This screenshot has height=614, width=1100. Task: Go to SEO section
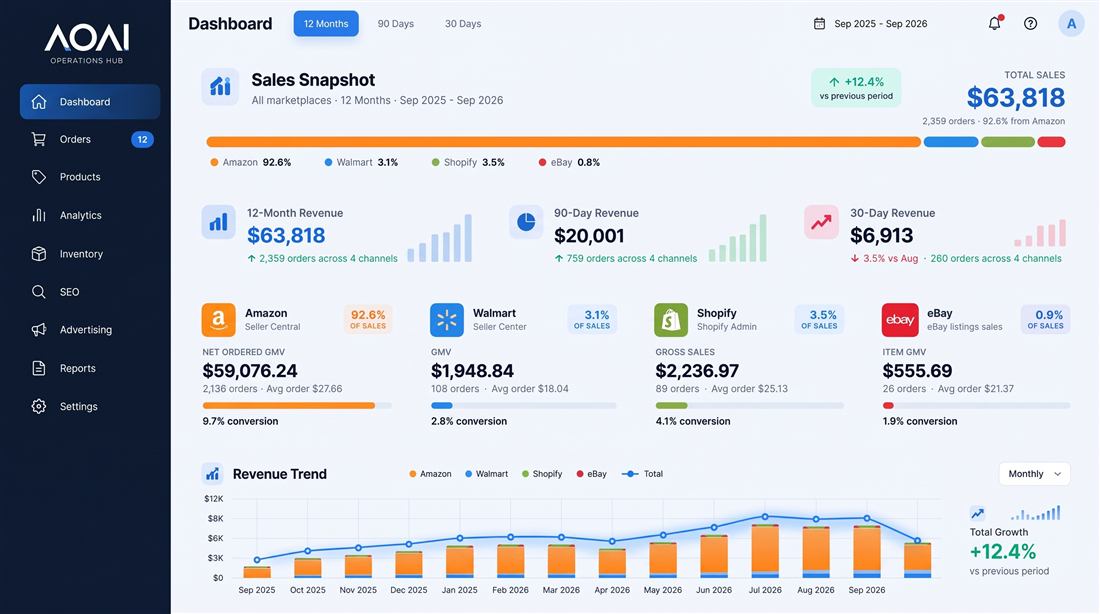pos(90,291)
